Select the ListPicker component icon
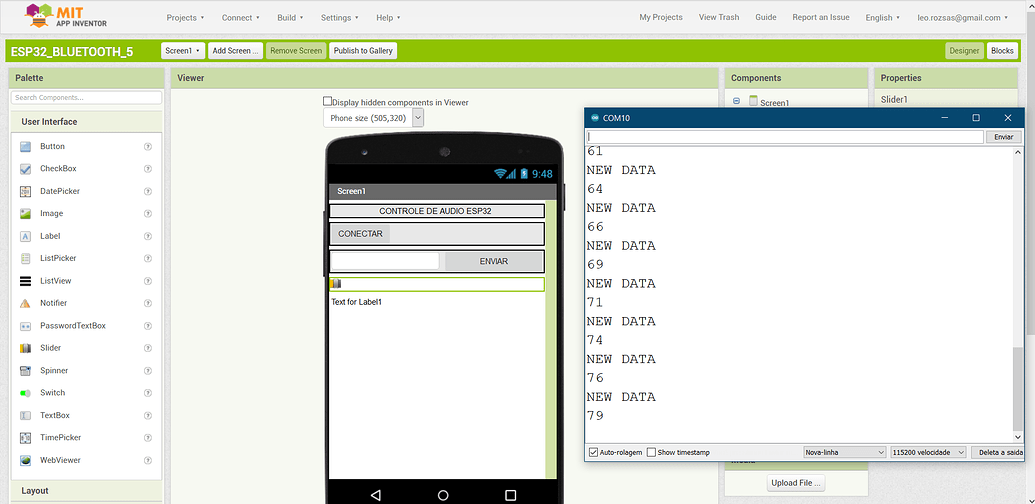This screenshot has width=1035, height=504. (26, 259)
